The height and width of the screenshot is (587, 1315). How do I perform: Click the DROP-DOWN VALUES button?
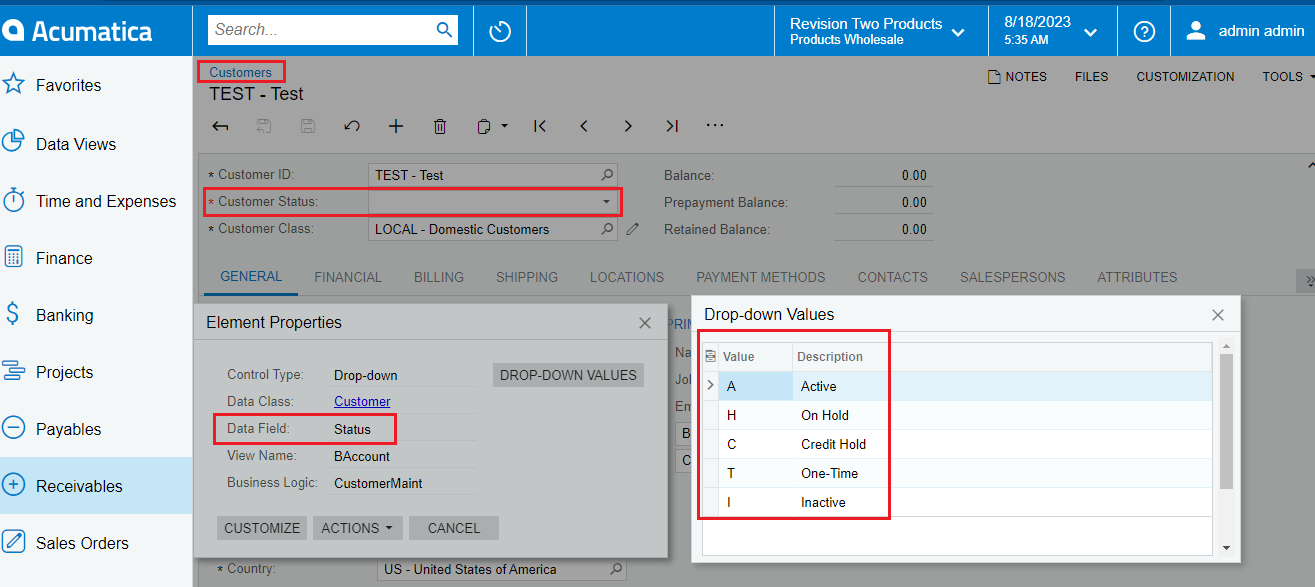pos(568,375)
